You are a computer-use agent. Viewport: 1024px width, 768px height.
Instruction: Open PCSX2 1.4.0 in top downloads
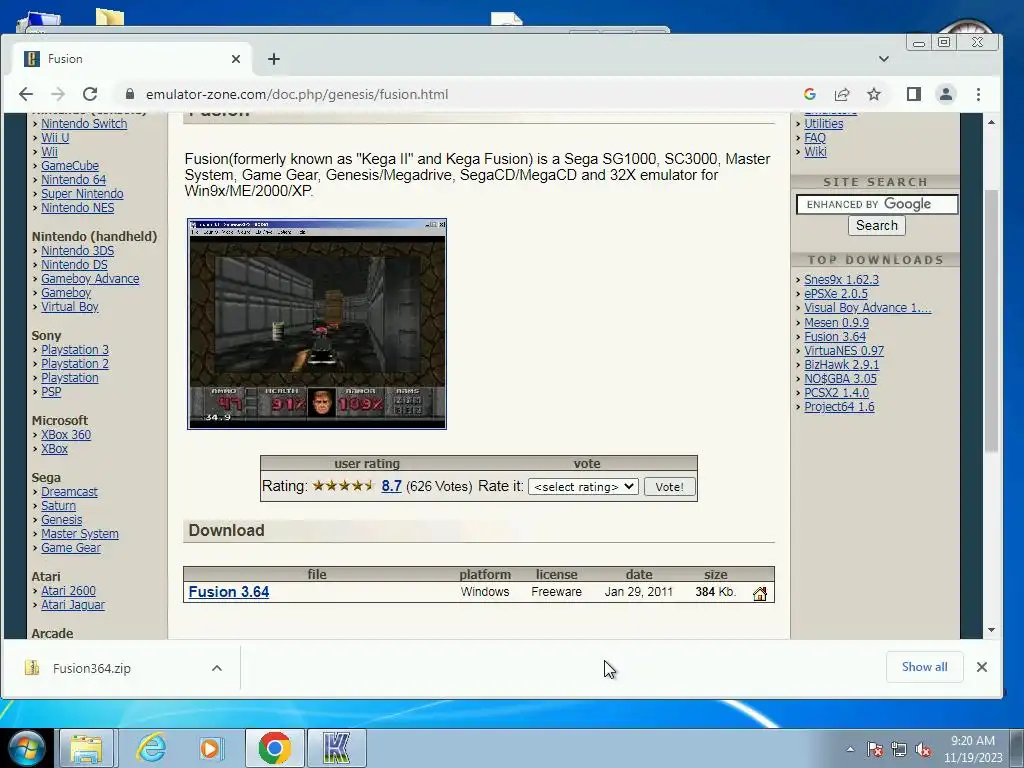837,393
